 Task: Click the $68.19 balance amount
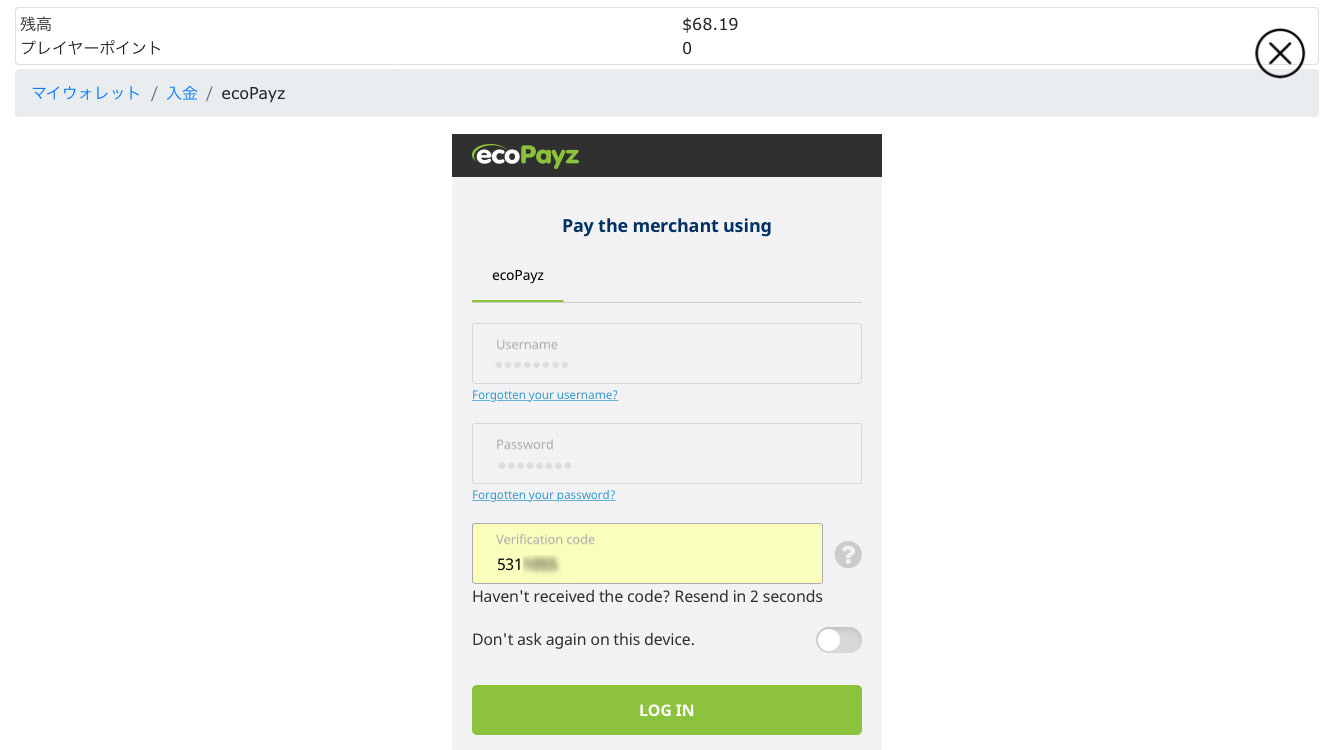pos(710,24)
